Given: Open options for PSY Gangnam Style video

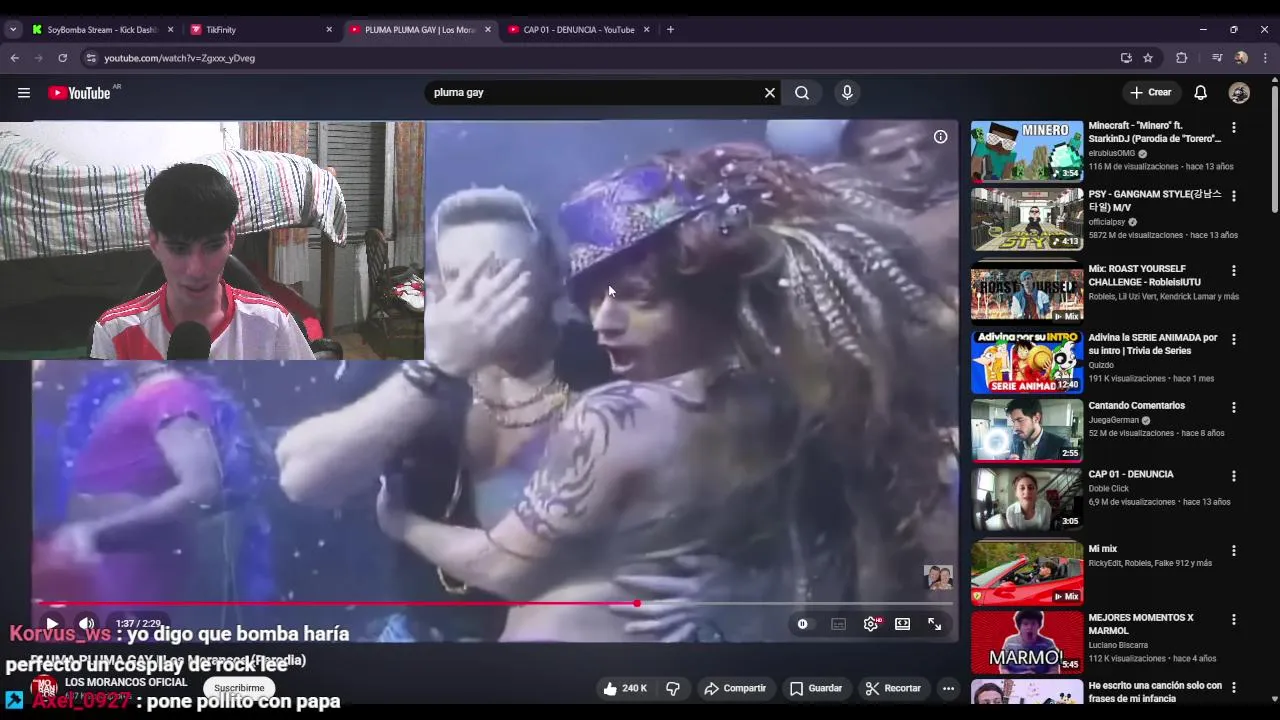Looking at the screenshot, I should pyautogui.click(x=1234, y=196).
